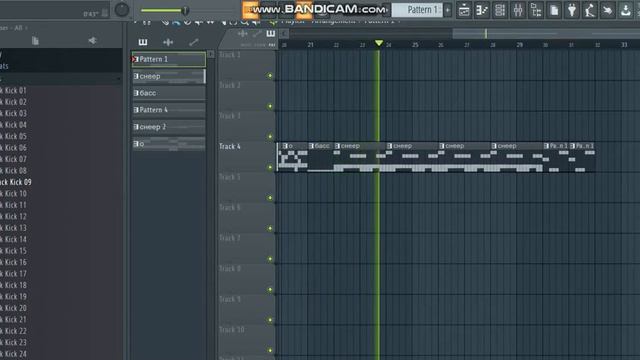Screen dimensions: 640x360
Task: Mute Track 1 with its green dot
Action: (270, 76)
